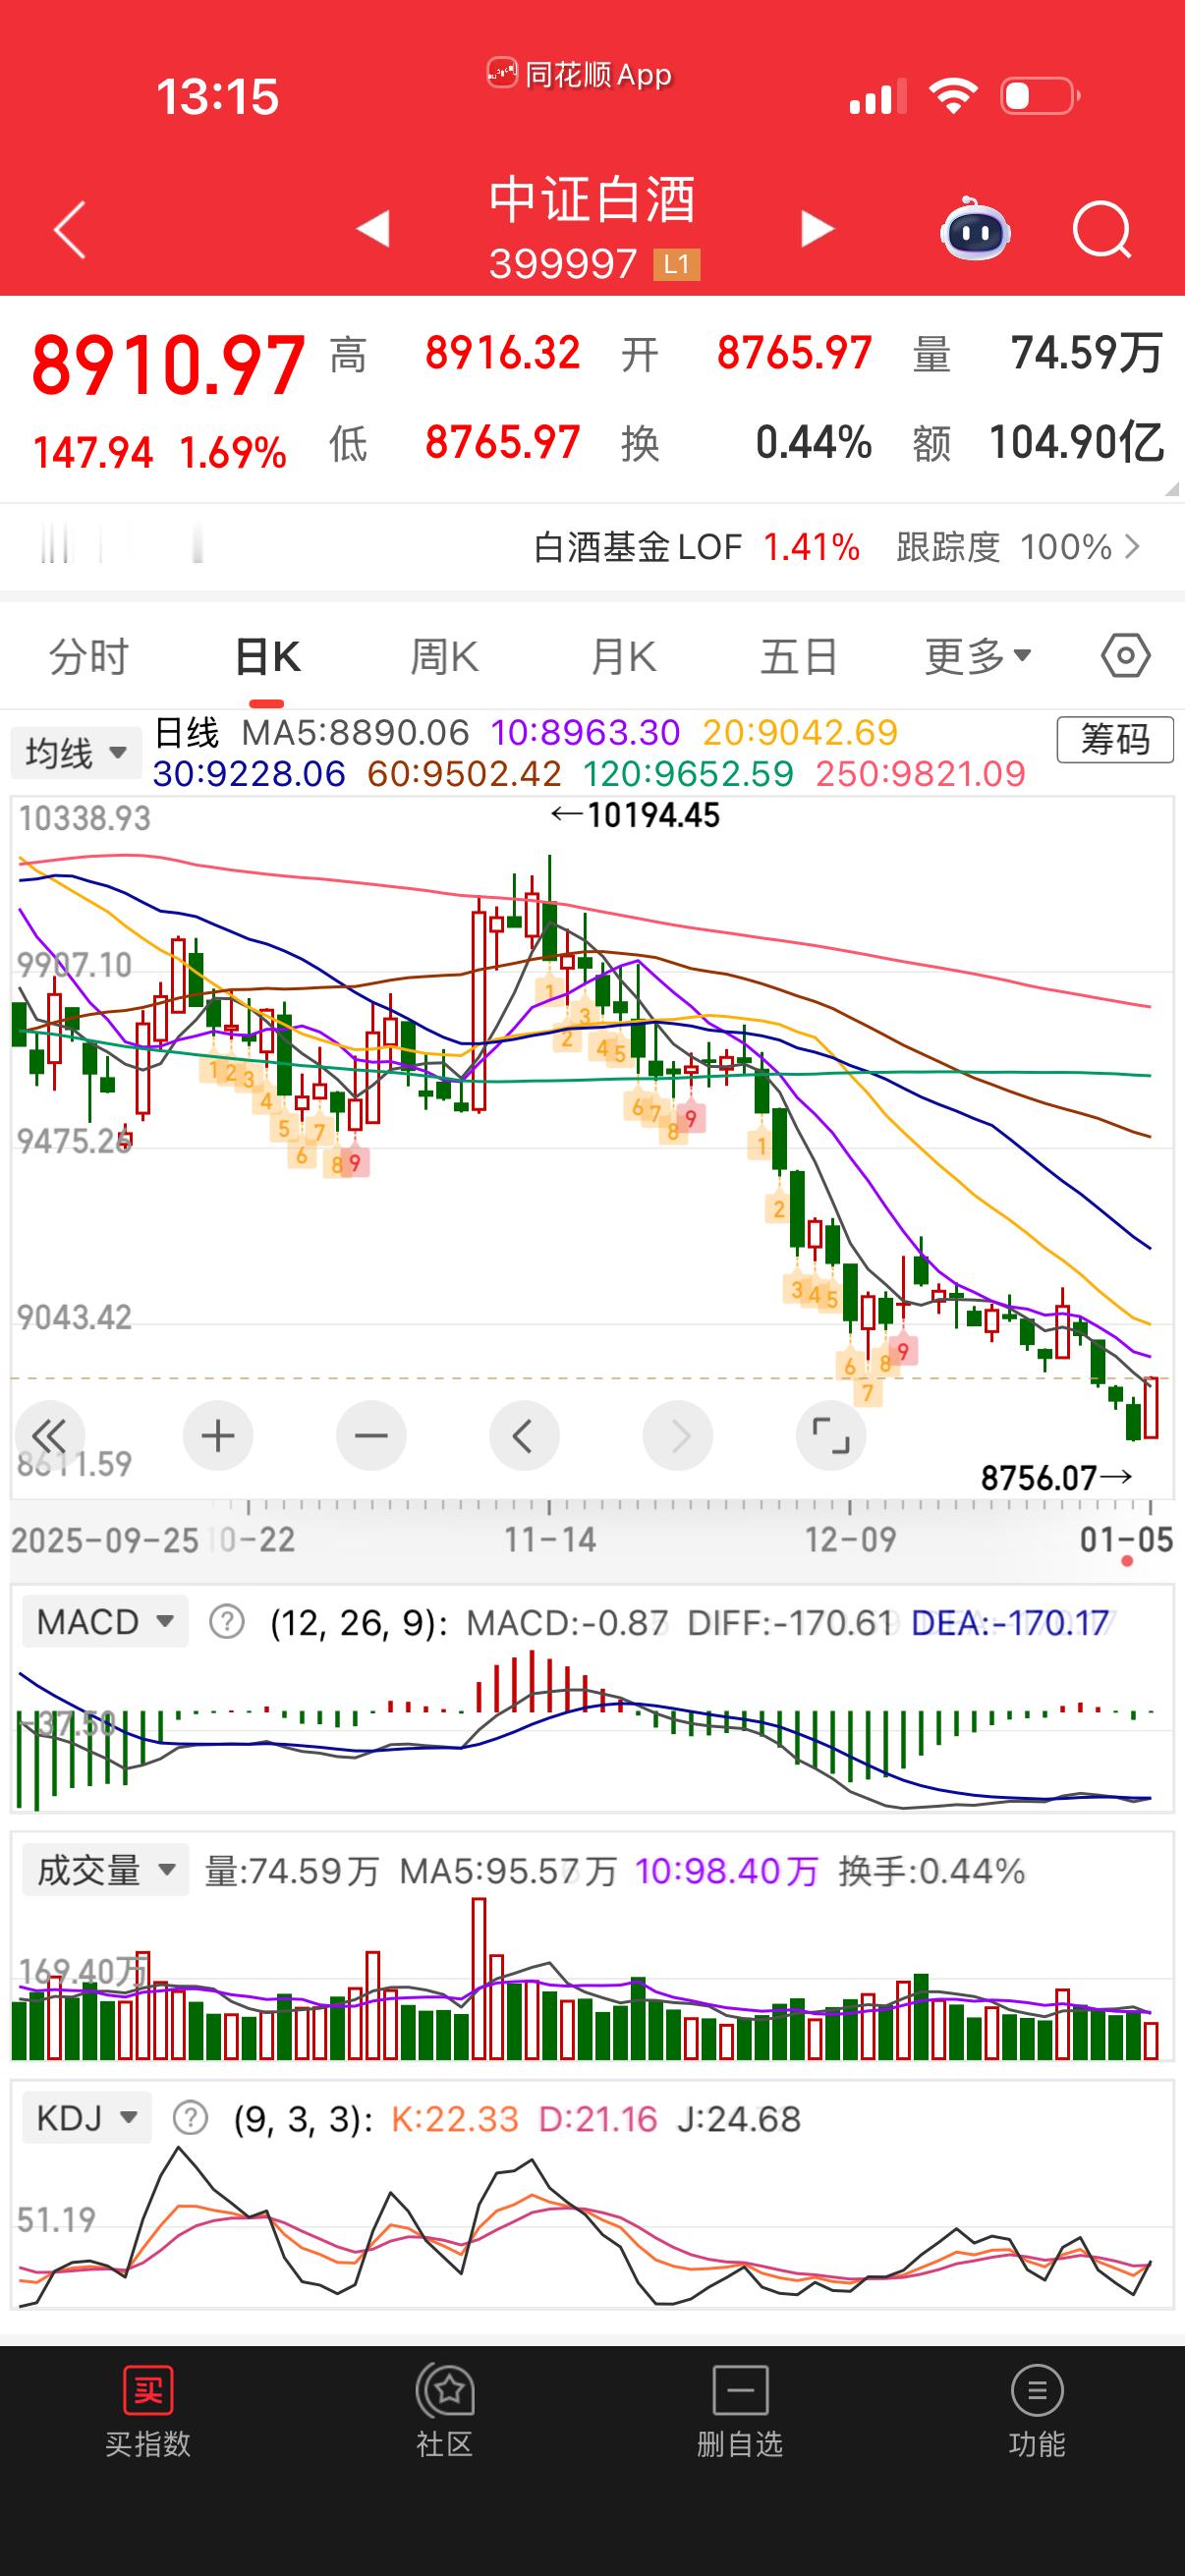Open chart settings hexagon icon
This screenshot has width=1185, height=2576.
[x=1126, y=656]
